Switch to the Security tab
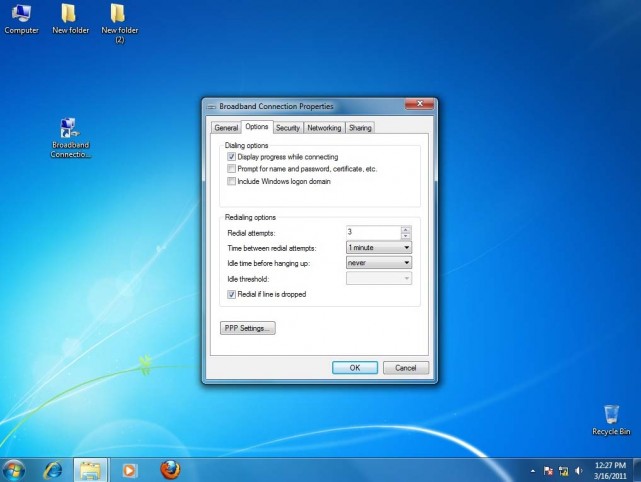 click(x=288, y=128)
